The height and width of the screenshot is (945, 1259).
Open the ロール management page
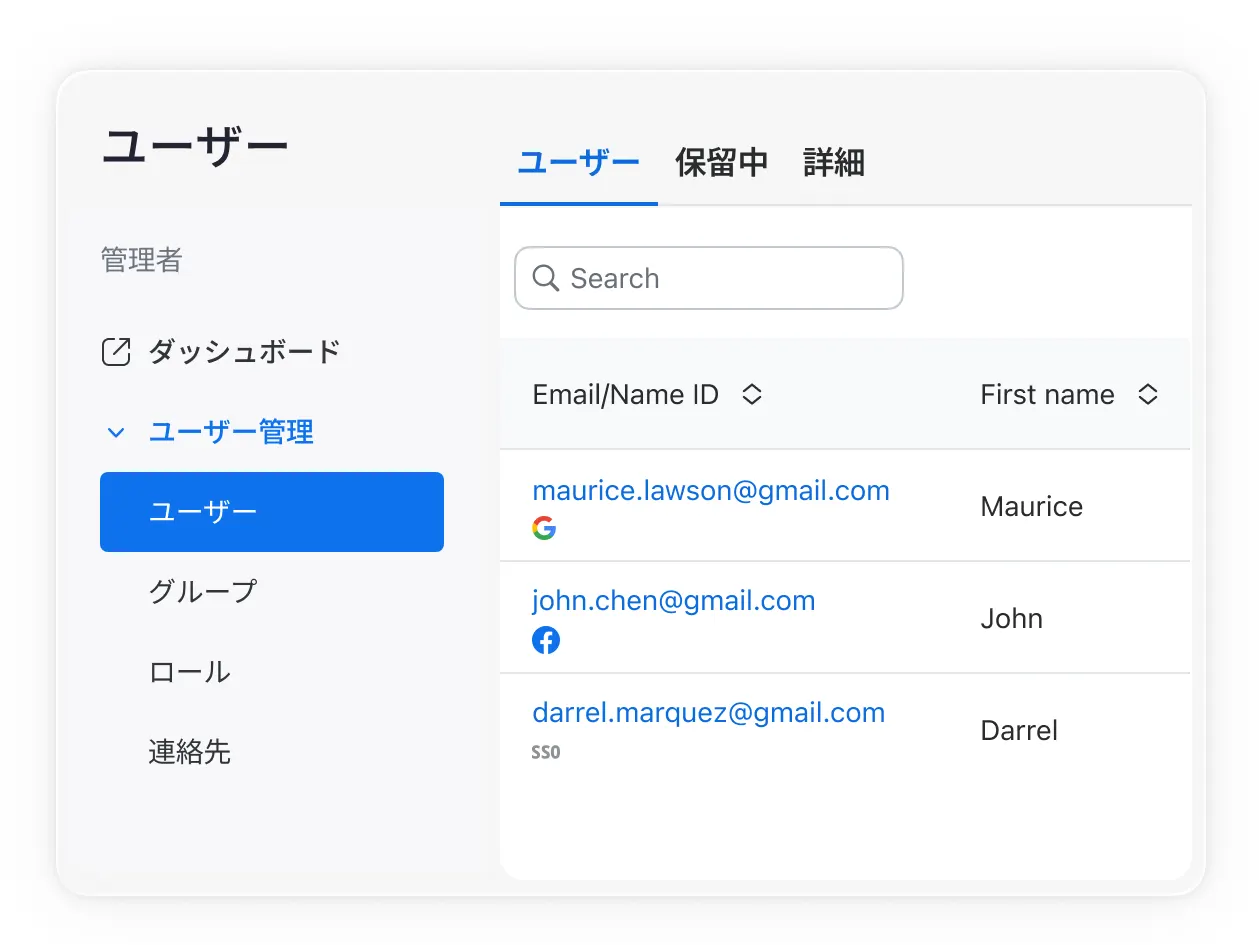click(188, 672)
